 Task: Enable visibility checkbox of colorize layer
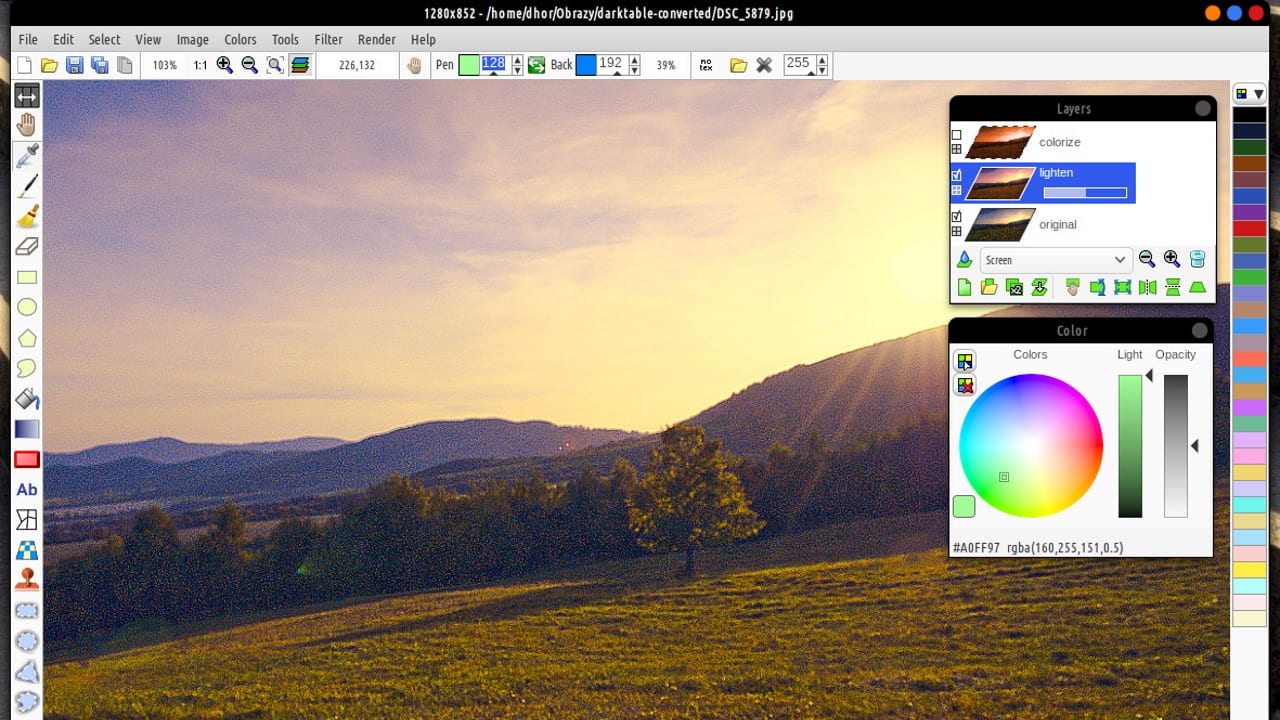coord(956,134)
